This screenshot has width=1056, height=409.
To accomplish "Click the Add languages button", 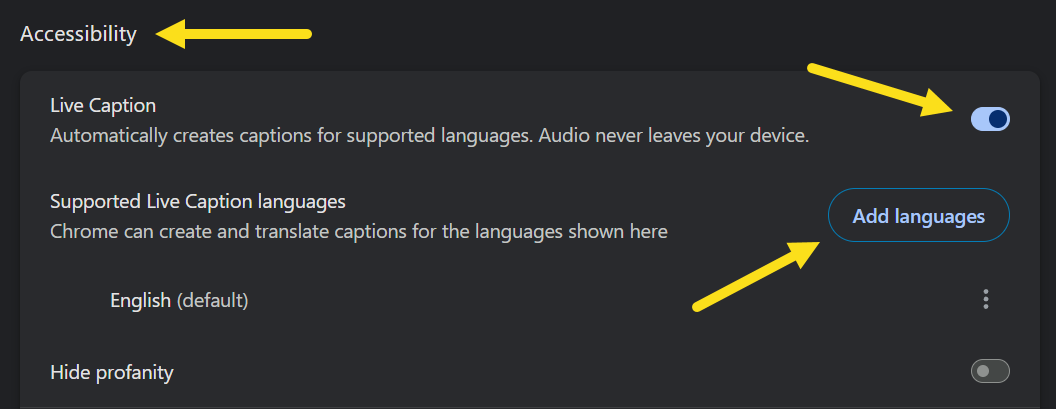I will coord(919,216).
